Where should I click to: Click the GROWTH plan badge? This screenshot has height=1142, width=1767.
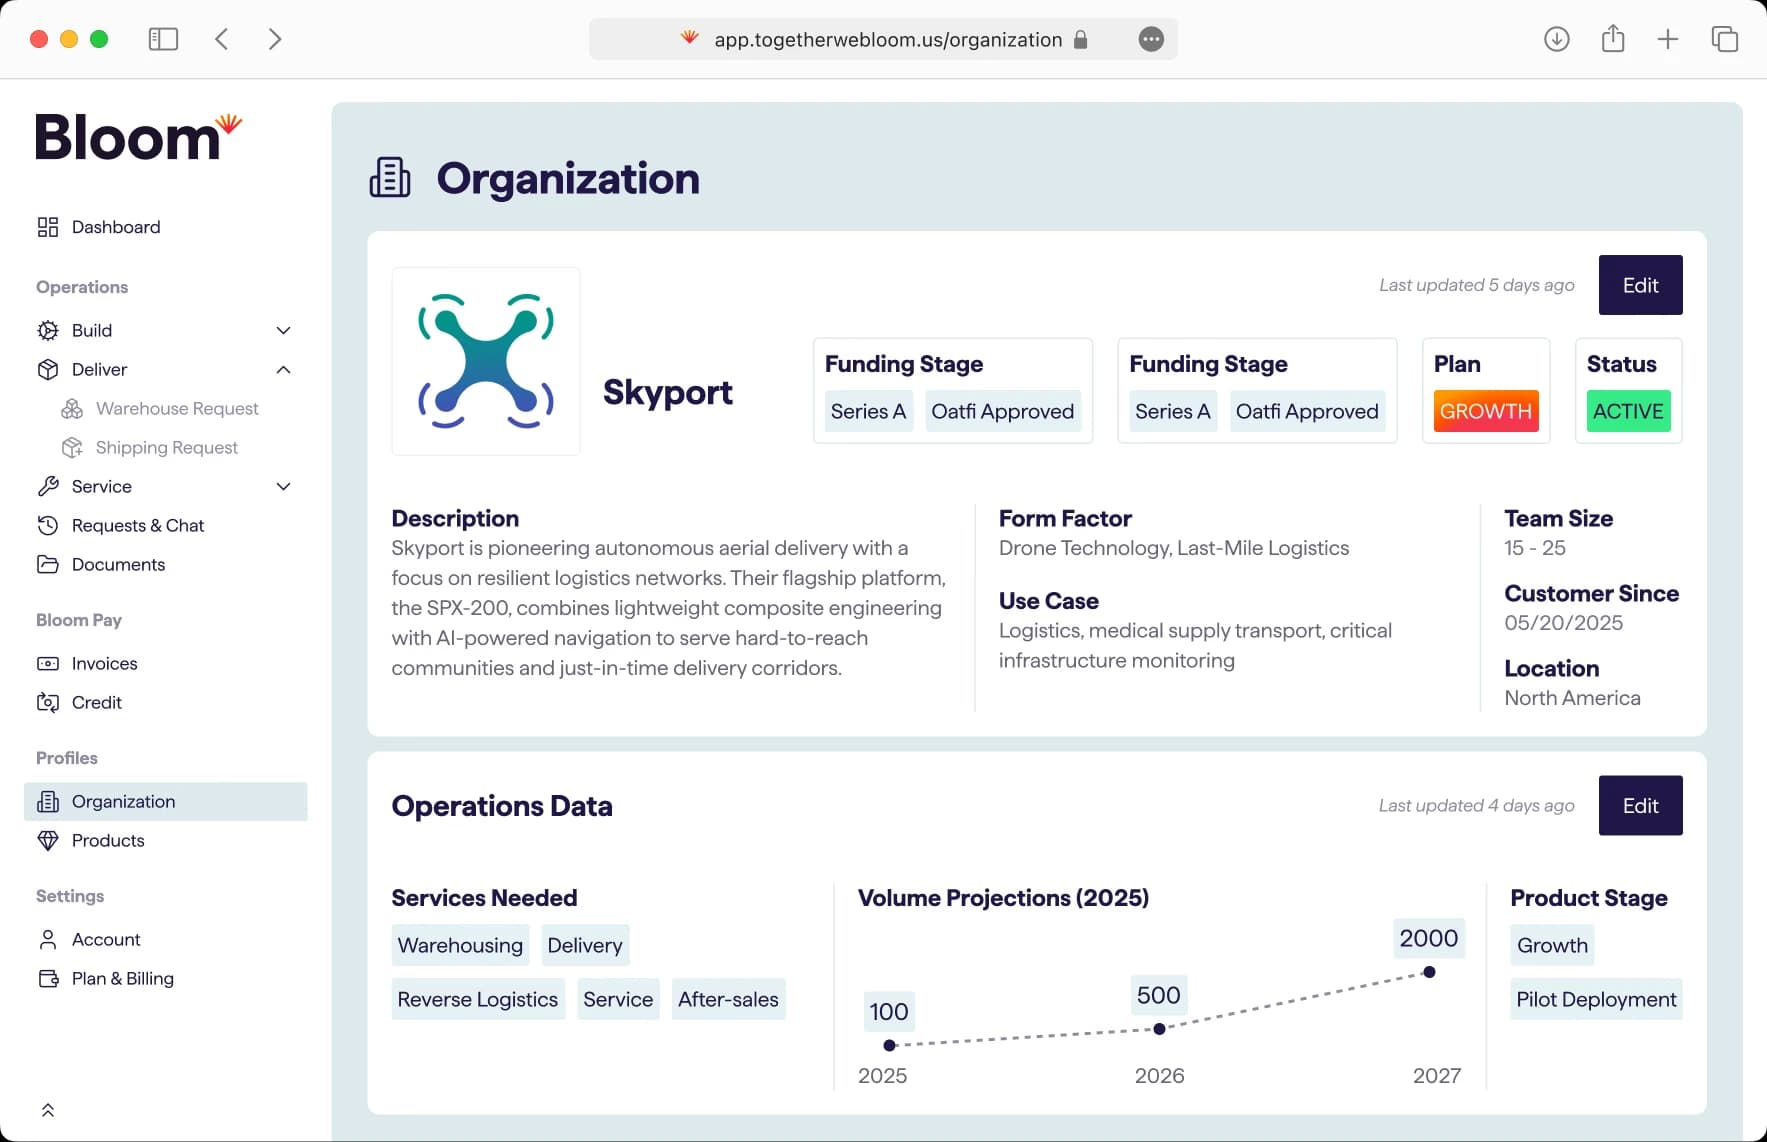tap(1486, 411)
